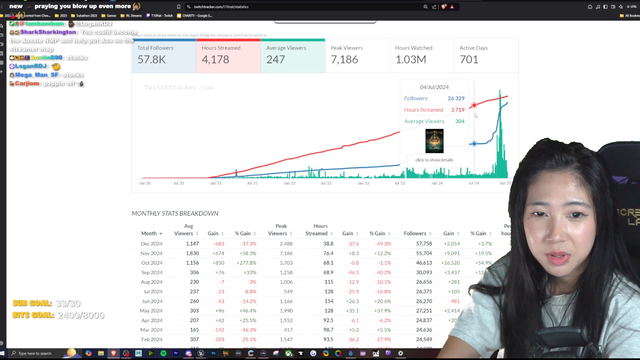Click the zoom magnifier icon in address bar
640x360 pixels.
coord(425,7)
